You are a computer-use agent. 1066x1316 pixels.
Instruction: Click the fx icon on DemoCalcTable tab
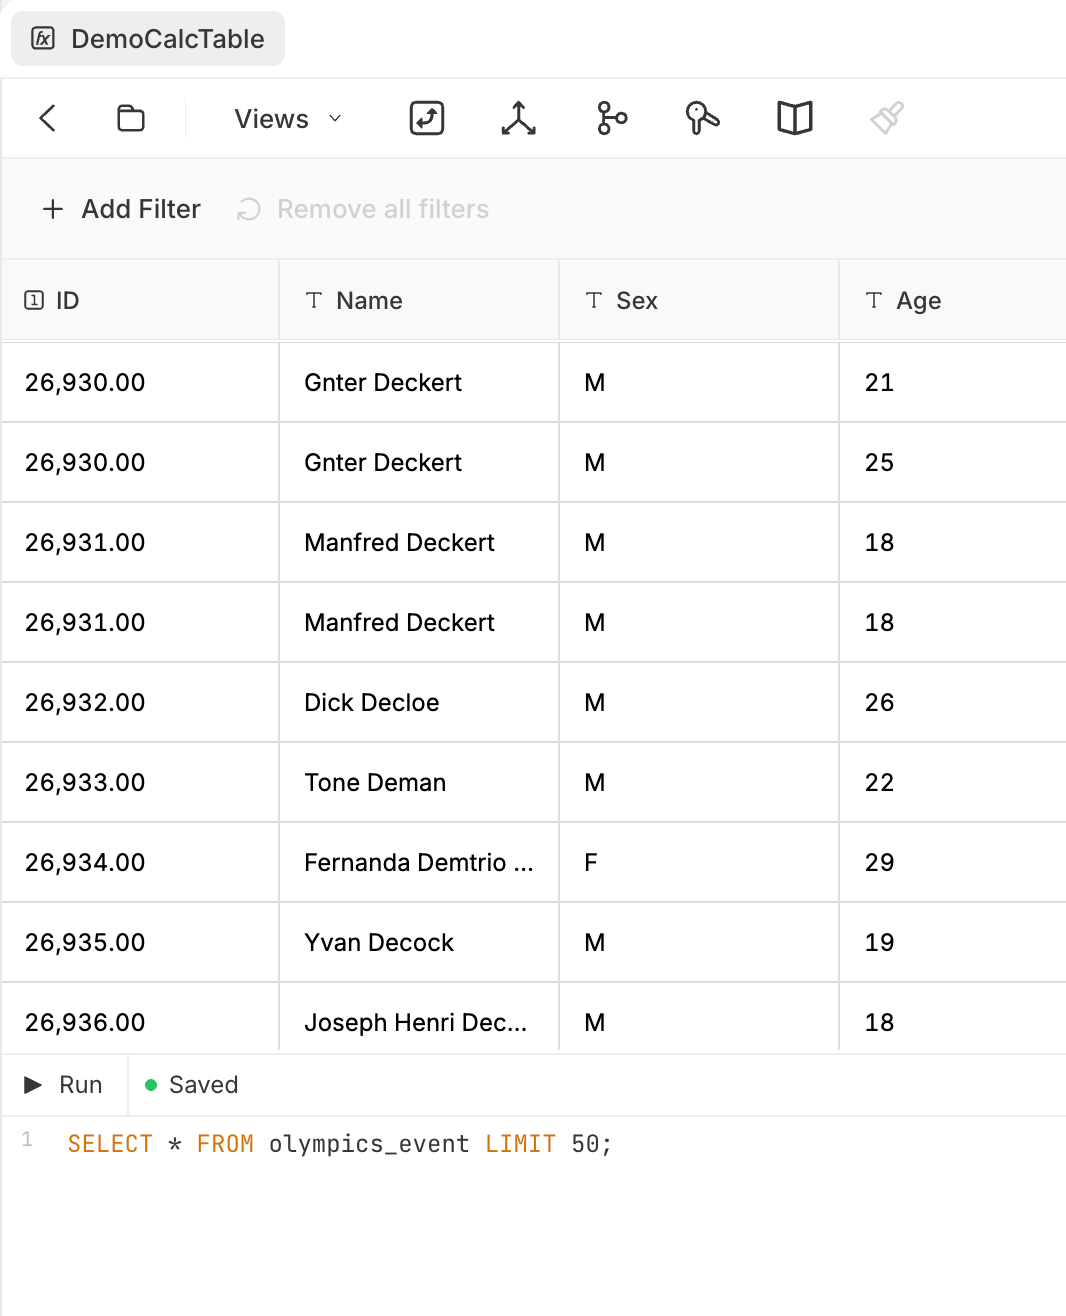[43, 39]
